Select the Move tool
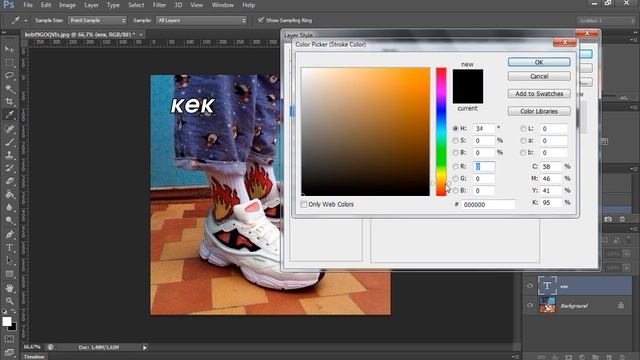This screenshot has height=360, width=640. (9, 49)
